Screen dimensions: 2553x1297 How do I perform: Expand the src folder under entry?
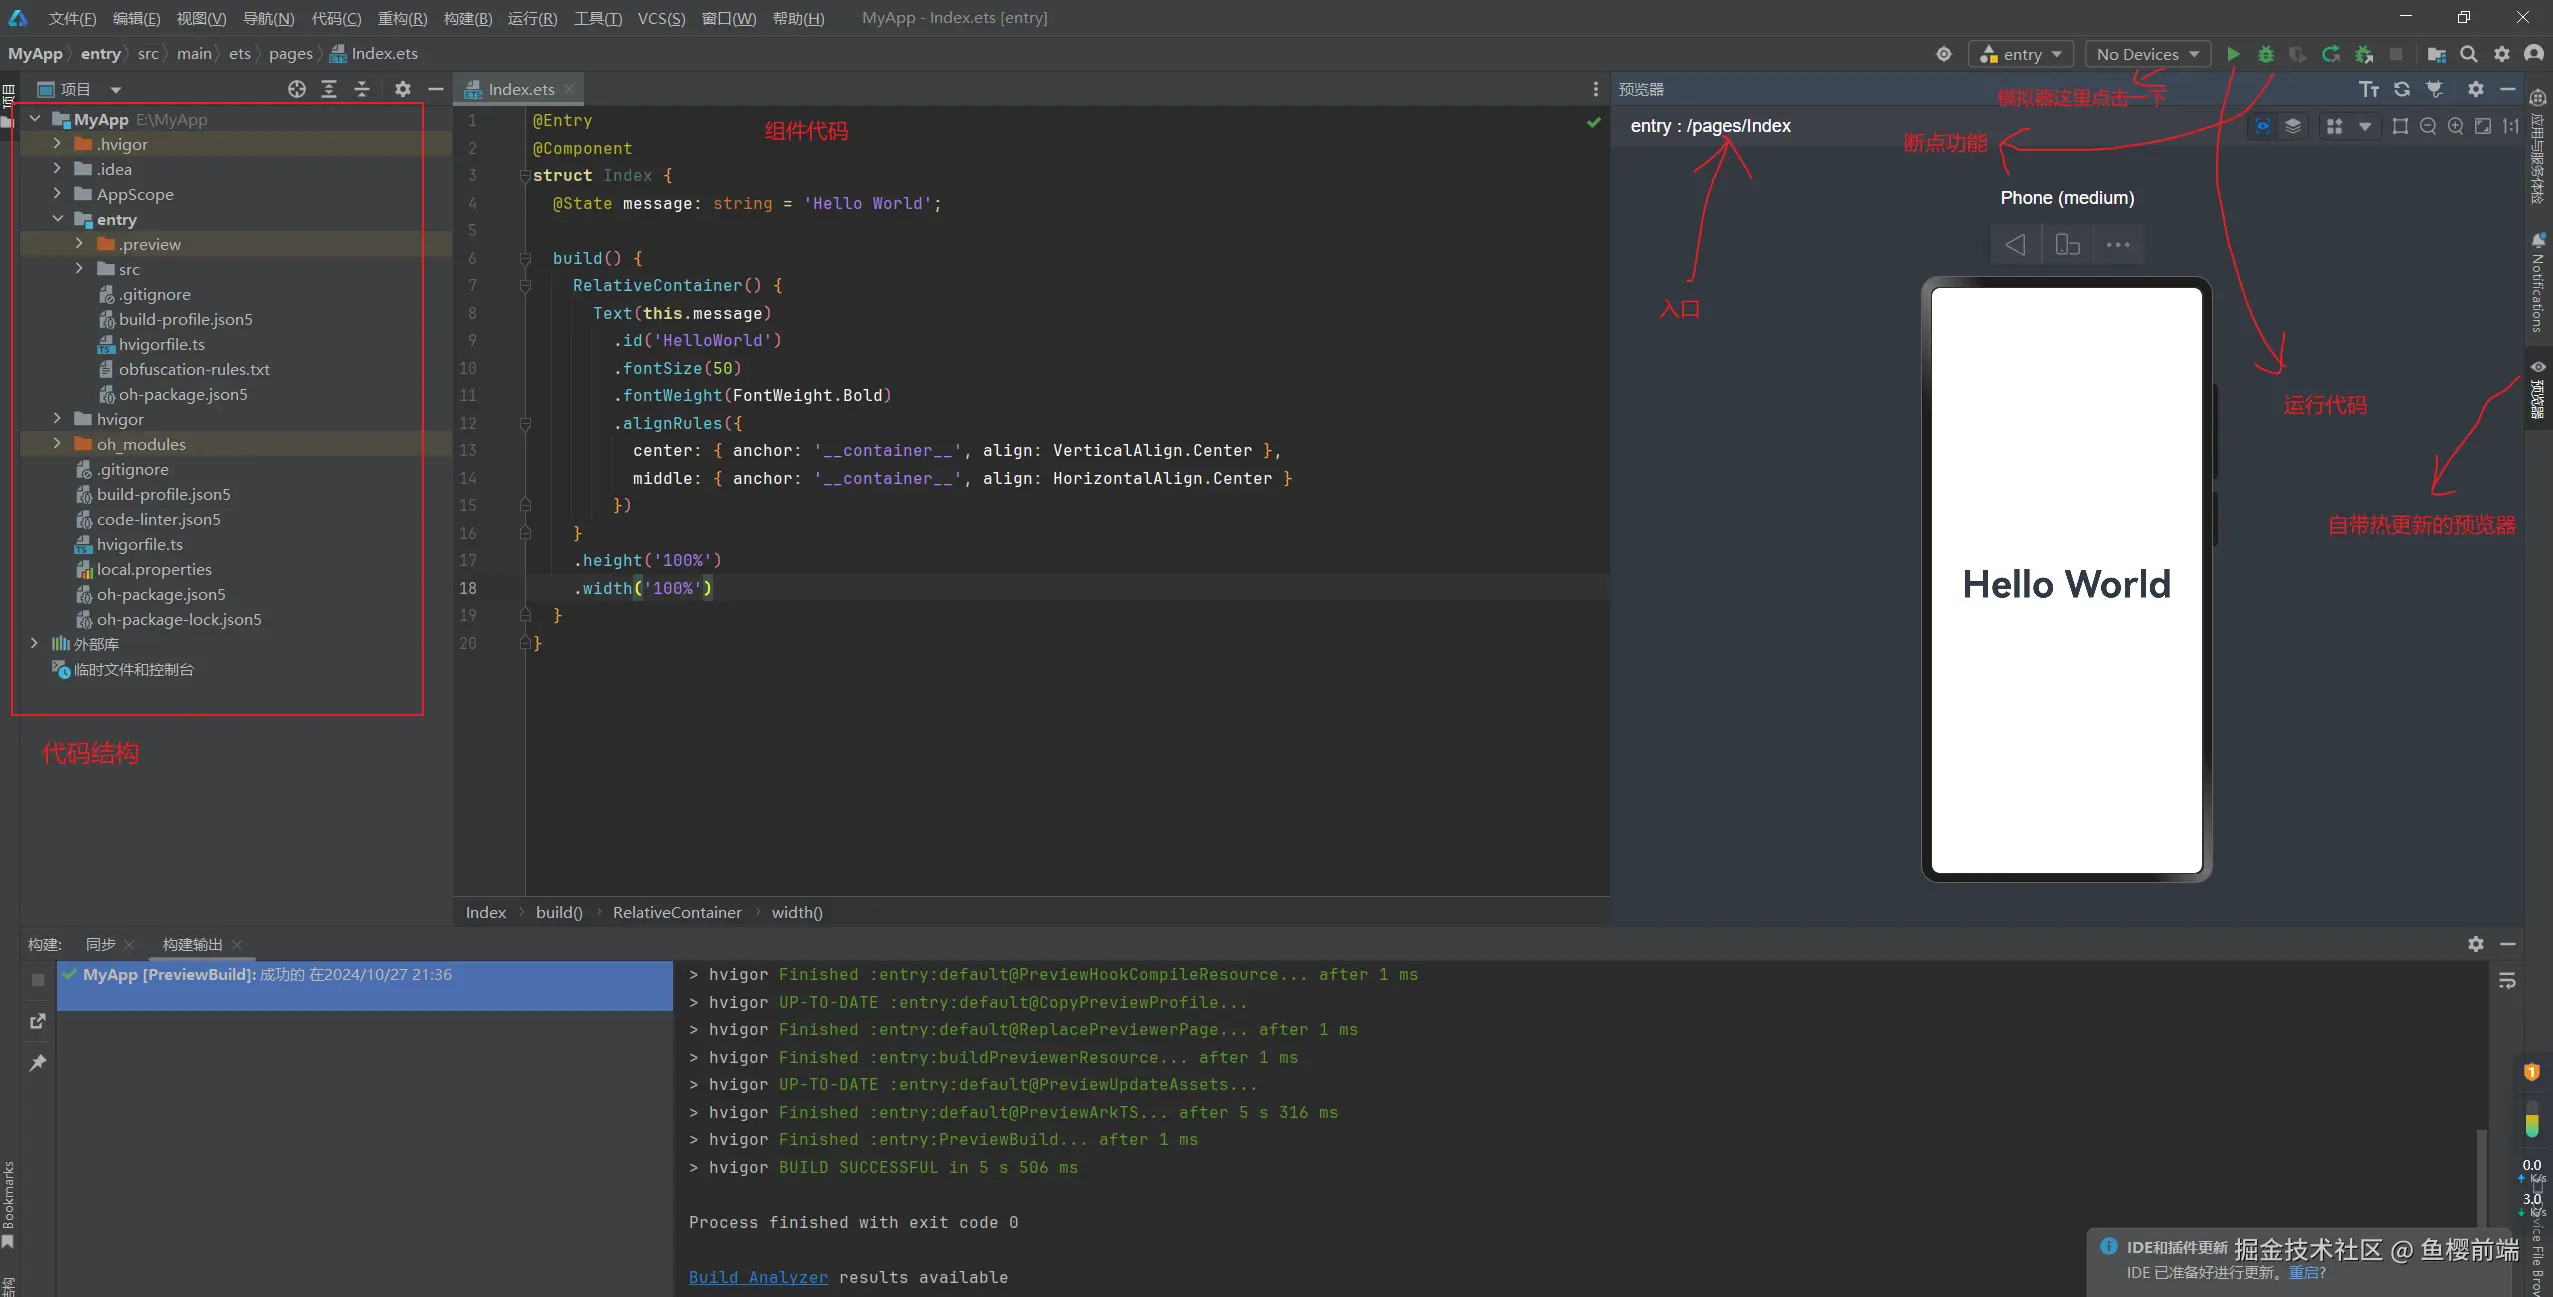(x=80, y=269)
